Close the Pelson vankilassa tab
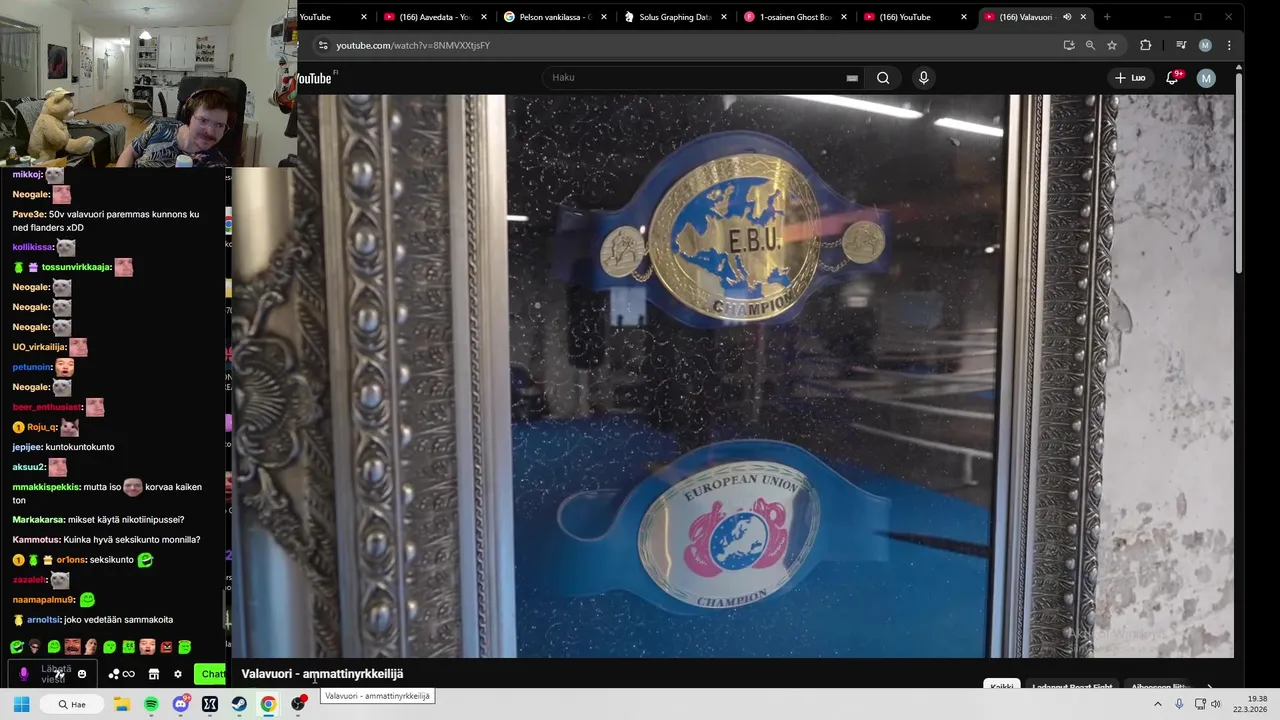 [x=604, y=17]
